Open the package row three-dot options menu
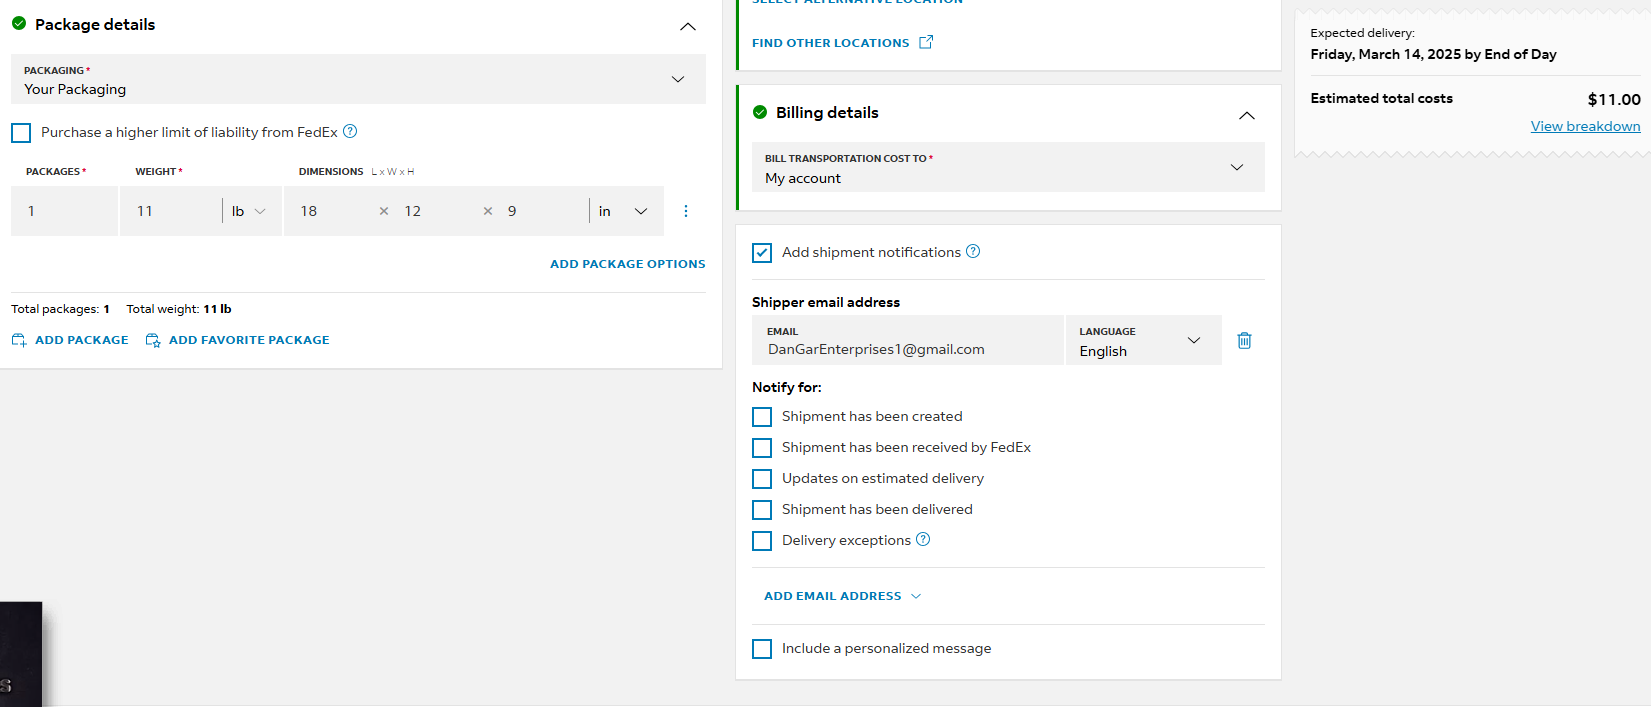 pos(686,211)
